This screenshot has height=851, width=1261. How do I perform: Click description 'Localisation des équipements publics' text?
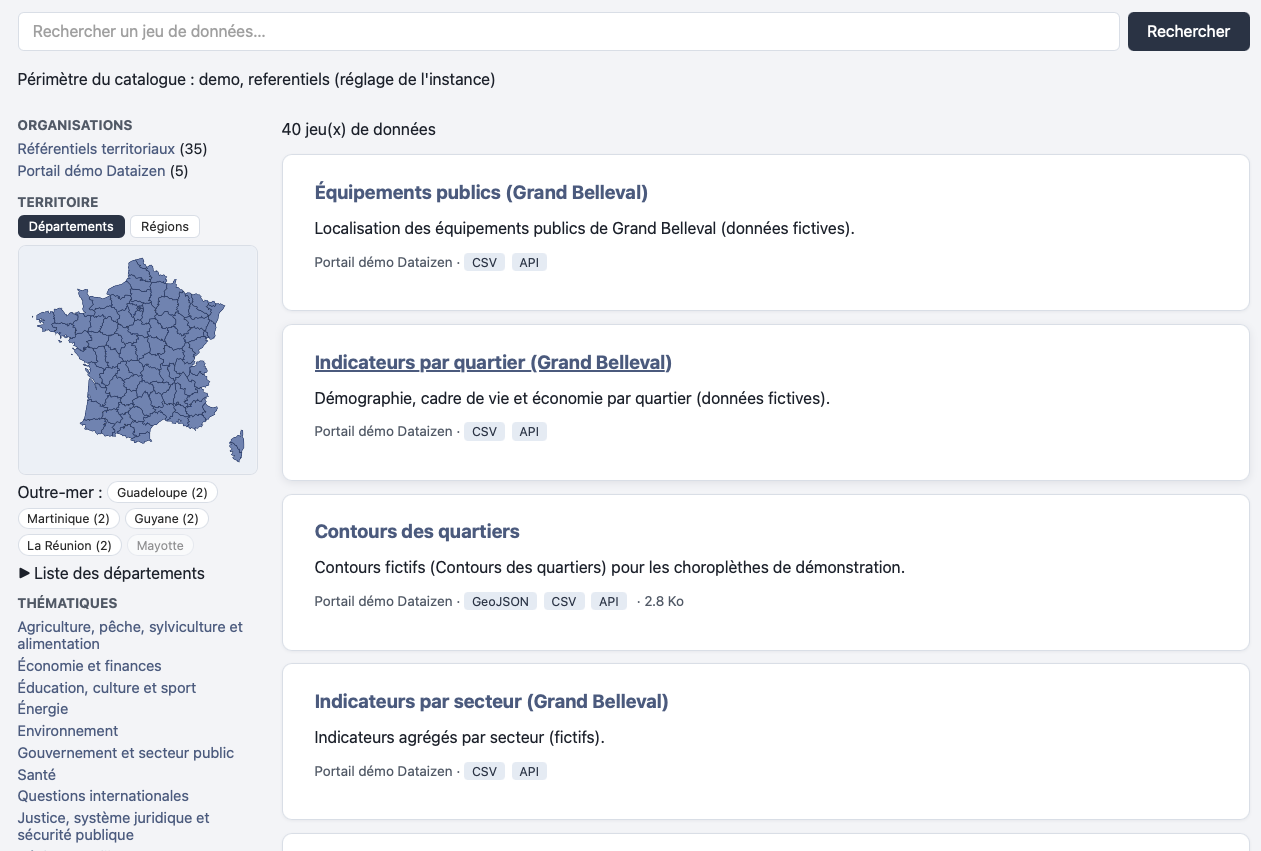585,228
